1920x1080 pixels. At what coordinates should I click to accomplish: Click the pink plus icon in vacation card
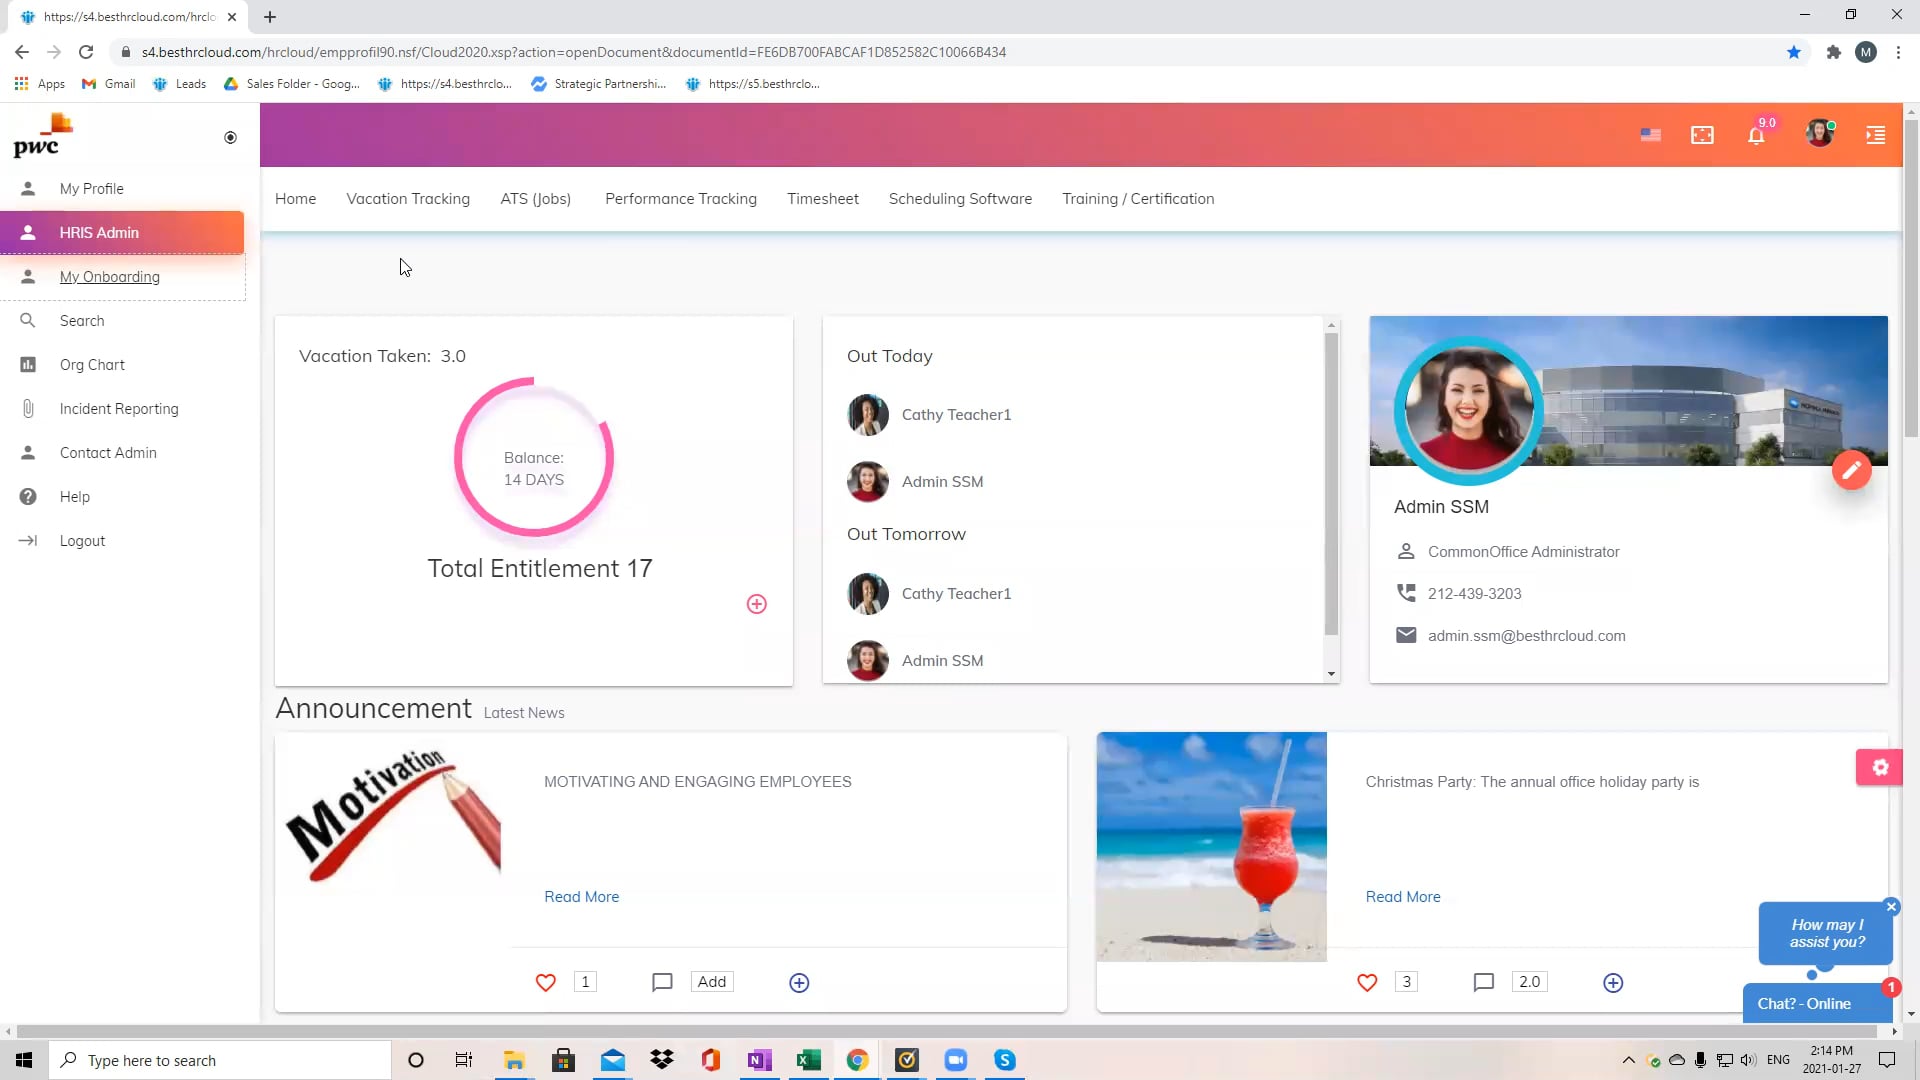(x=757, y=604)
